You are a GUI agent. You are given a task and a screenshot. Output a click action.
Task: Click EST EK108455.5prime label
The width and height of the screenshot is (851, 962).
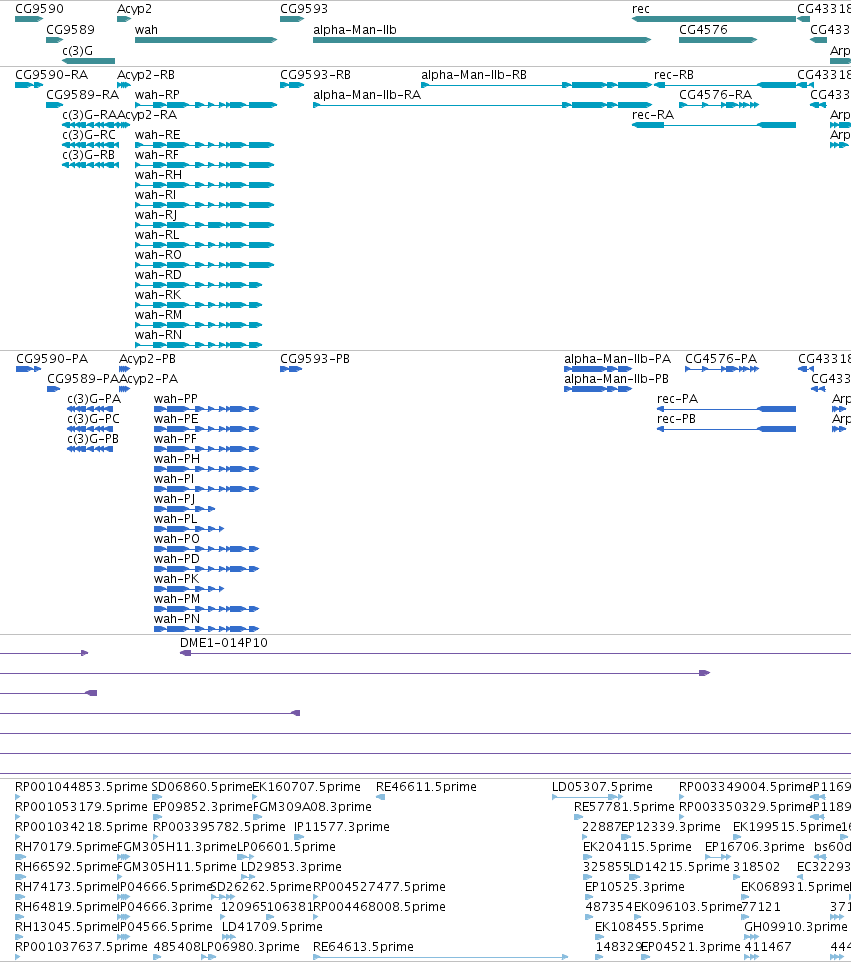pyautogui.click(x=649, y=927)
